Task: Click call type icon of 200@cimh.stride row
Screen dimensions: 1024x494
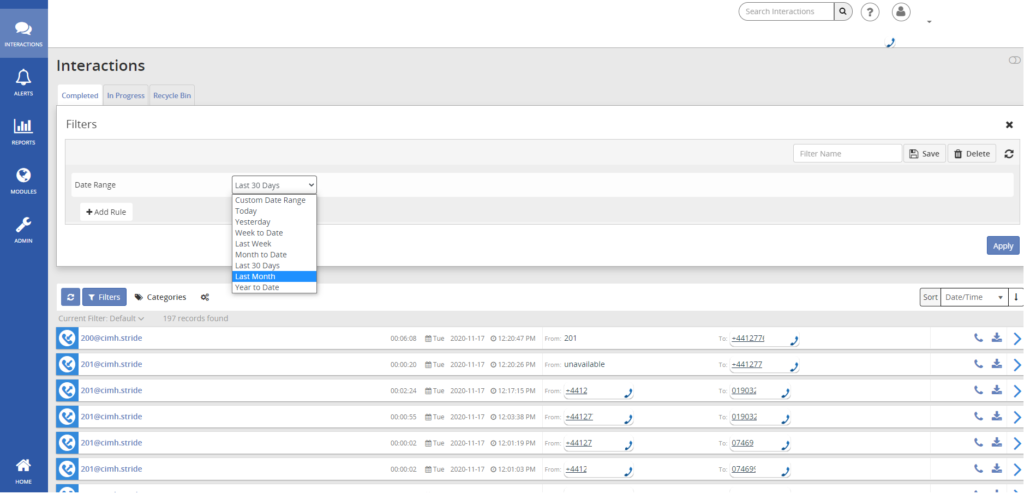Action: (x=67, y=338)
